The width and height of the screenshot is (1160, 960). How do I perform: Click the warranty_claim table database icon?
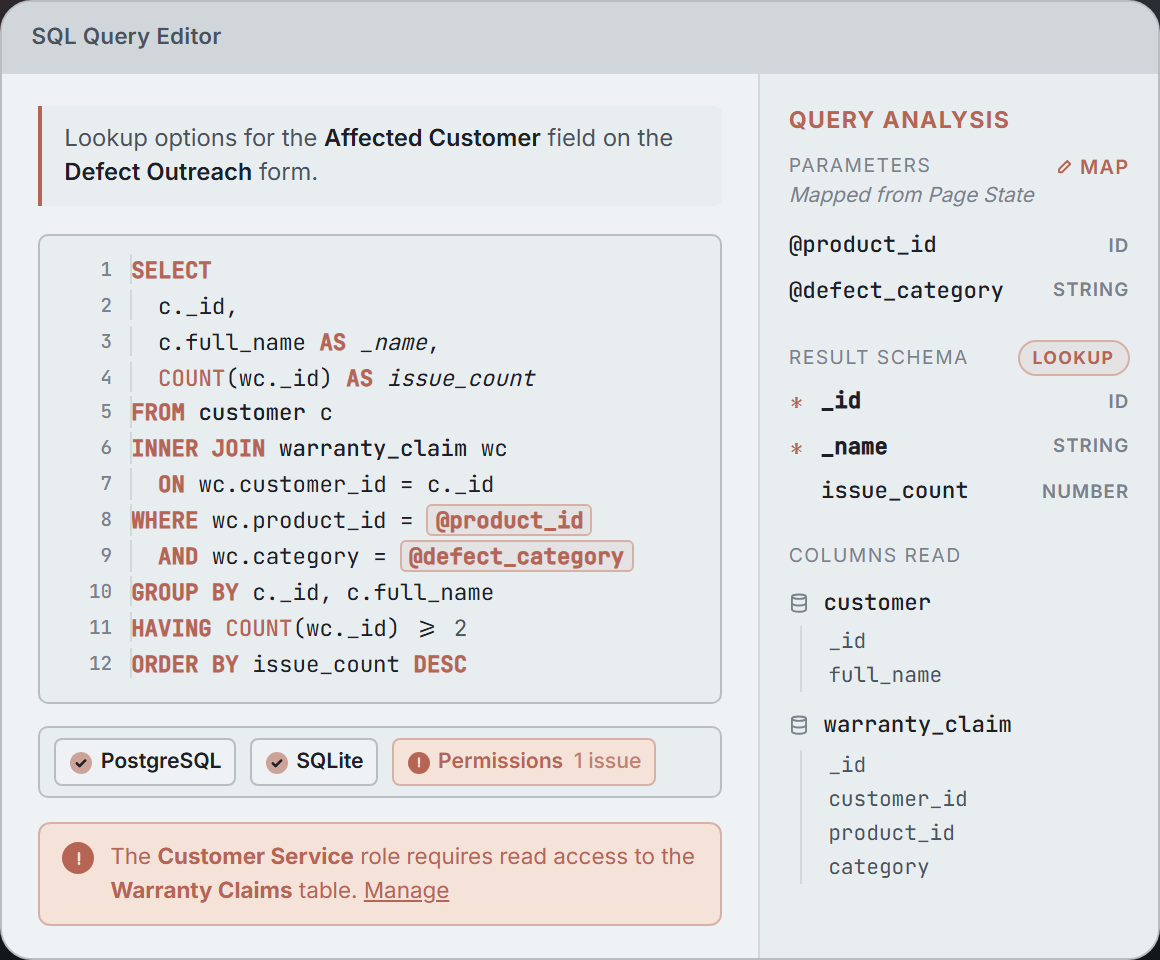point(799,725)
